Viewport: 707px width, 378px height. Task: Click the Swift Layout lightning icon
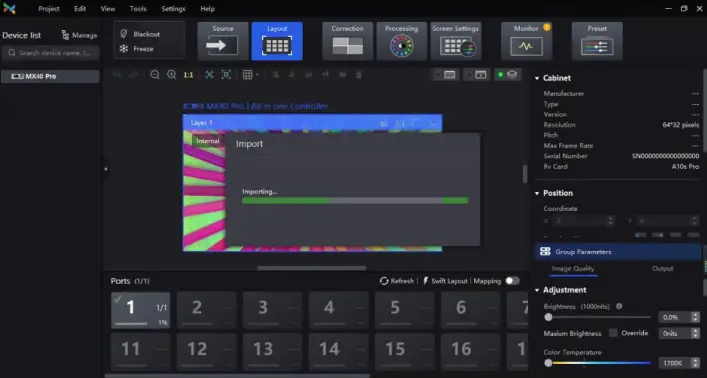(425, 281)
